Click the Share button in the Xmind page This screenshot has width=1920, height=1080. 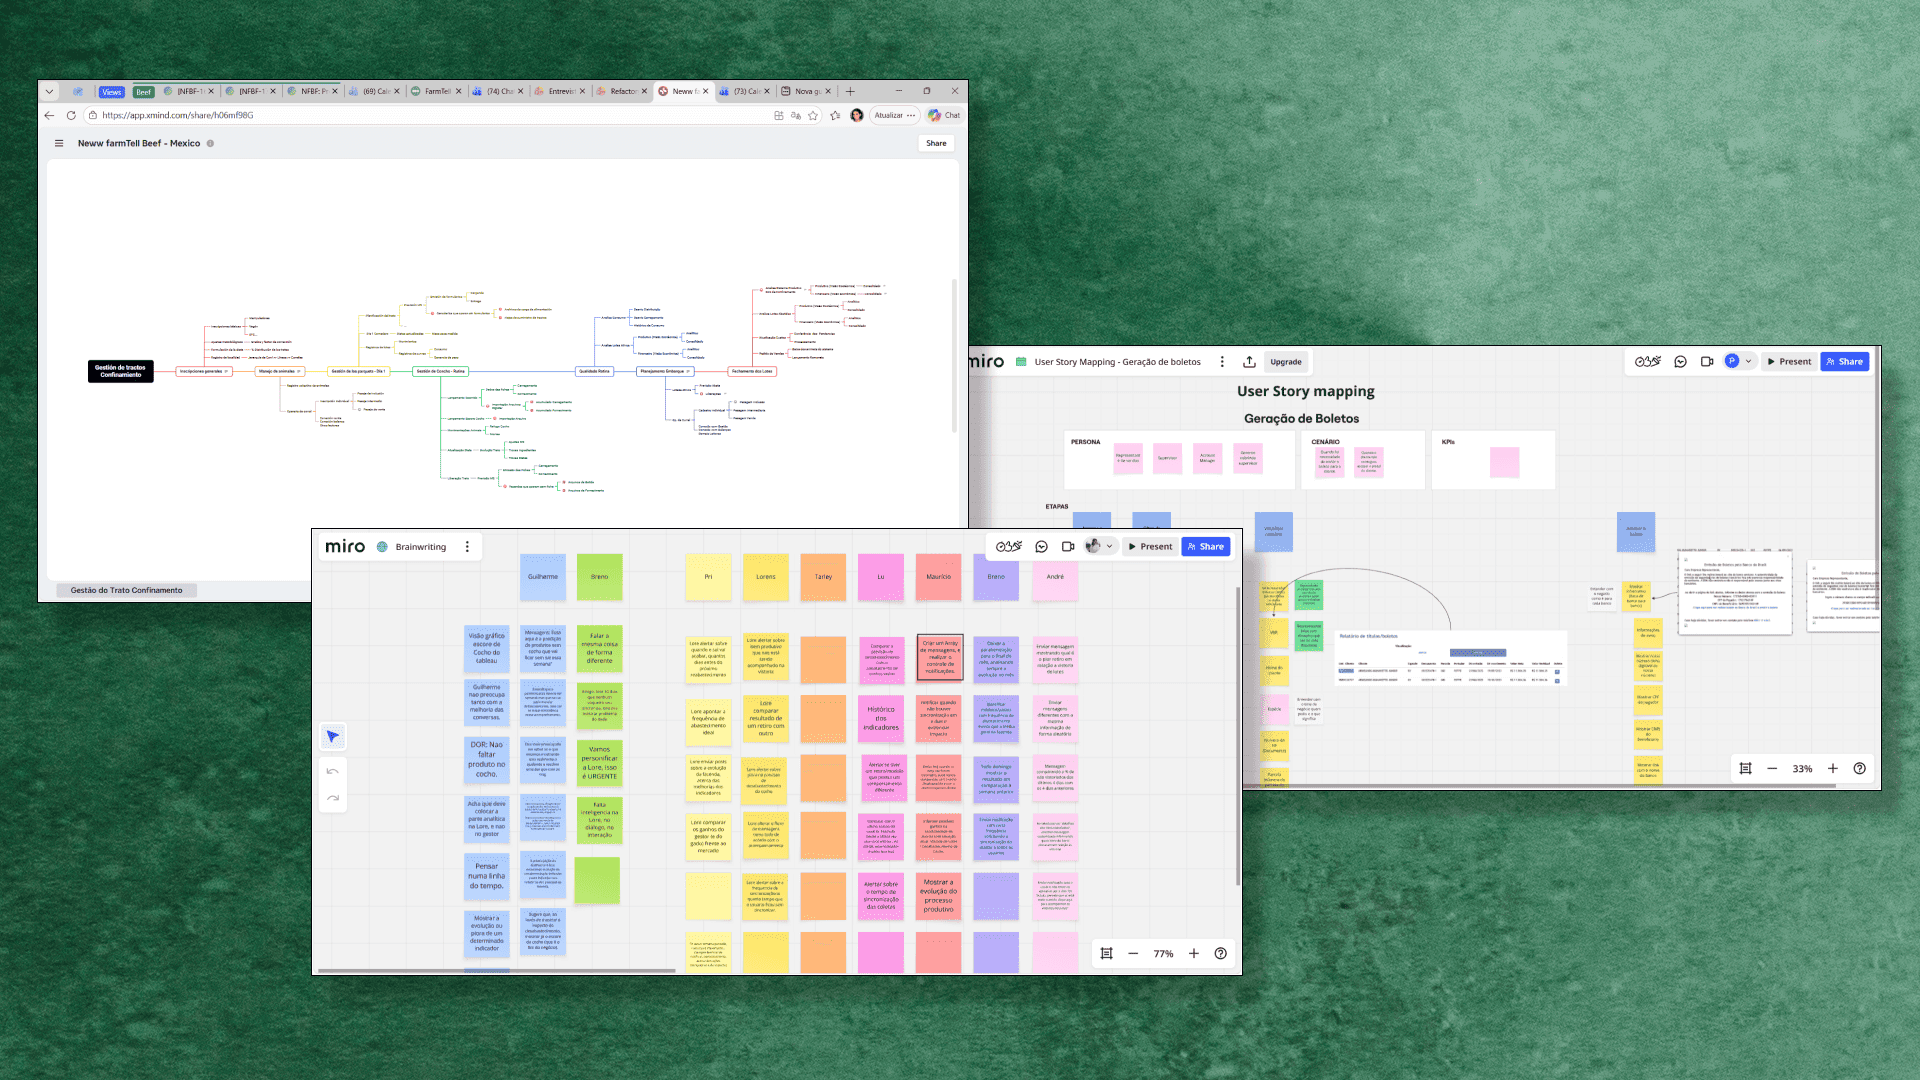coord(936,143)
